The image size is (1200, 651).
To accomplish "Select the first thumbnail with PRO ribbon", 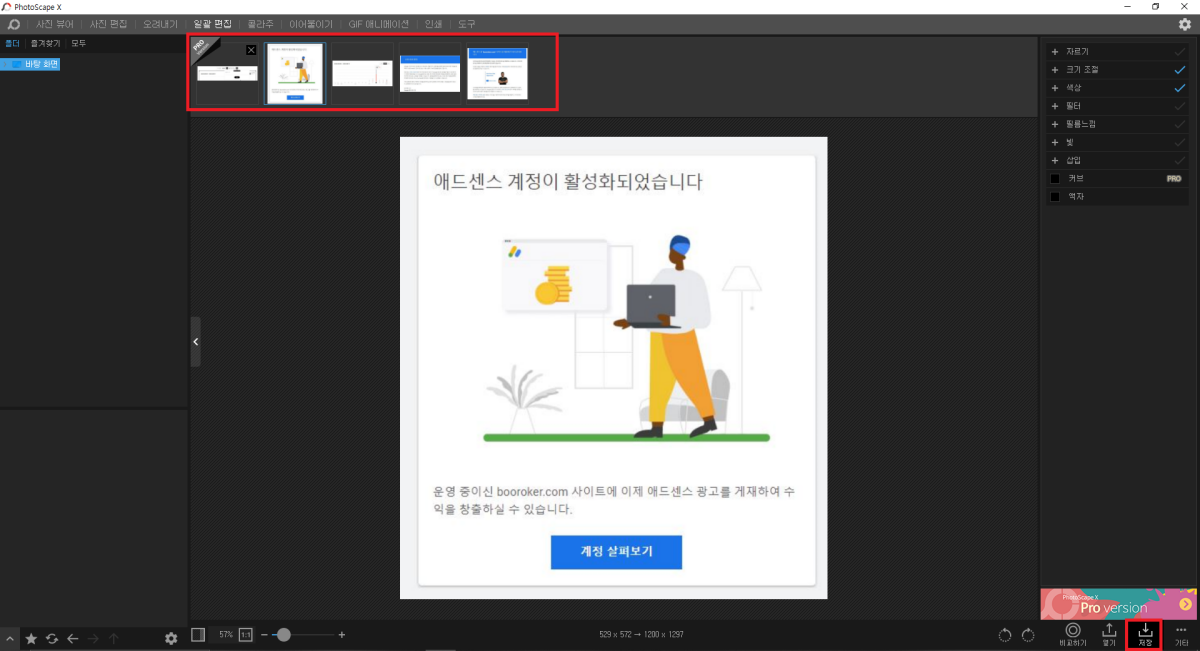I will tap(227, 73).
